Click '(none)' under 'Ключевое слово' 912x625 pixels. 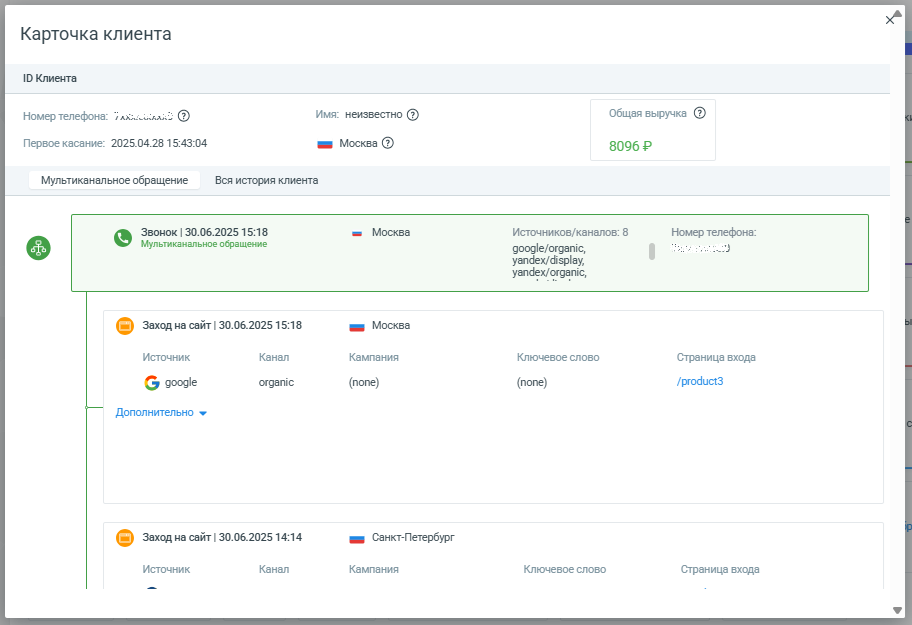532,382
